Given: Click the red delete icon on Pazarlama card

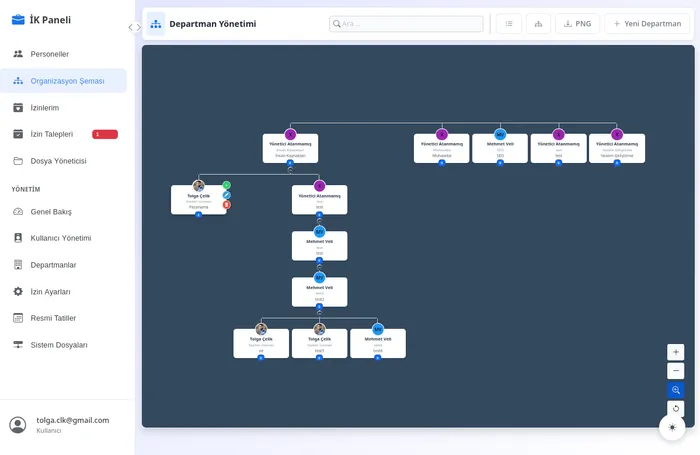Looking at the screenshot, I should click(x=227, y=205).
